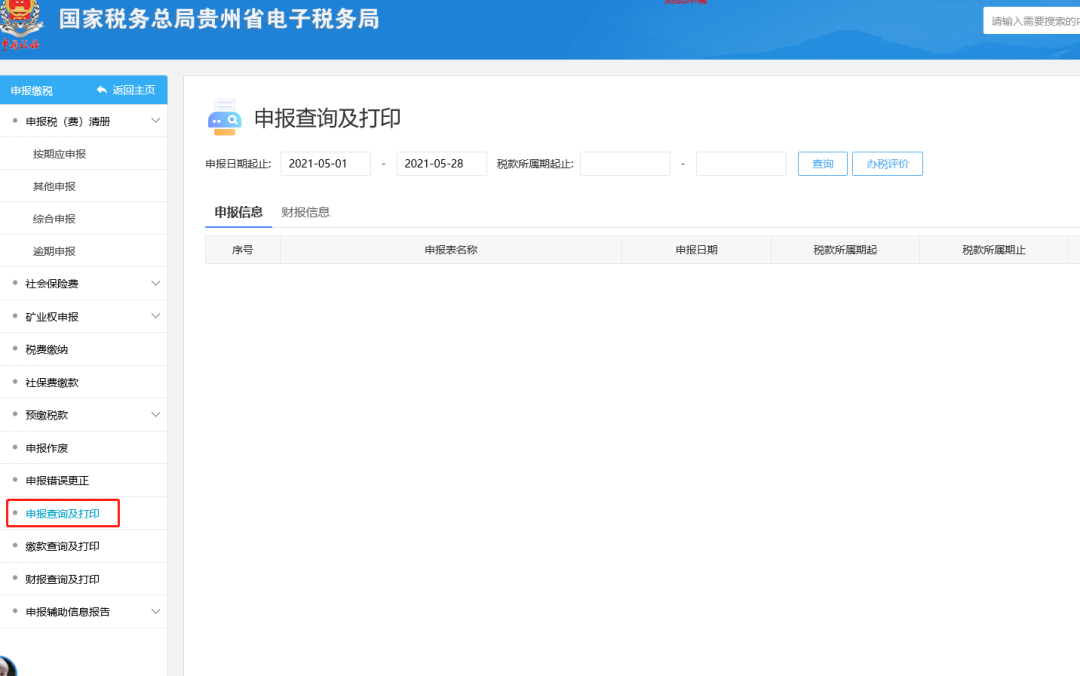Click 预缴税款 menu label
This screenshot has width=1080, height=676.
(x=47, y=415)
